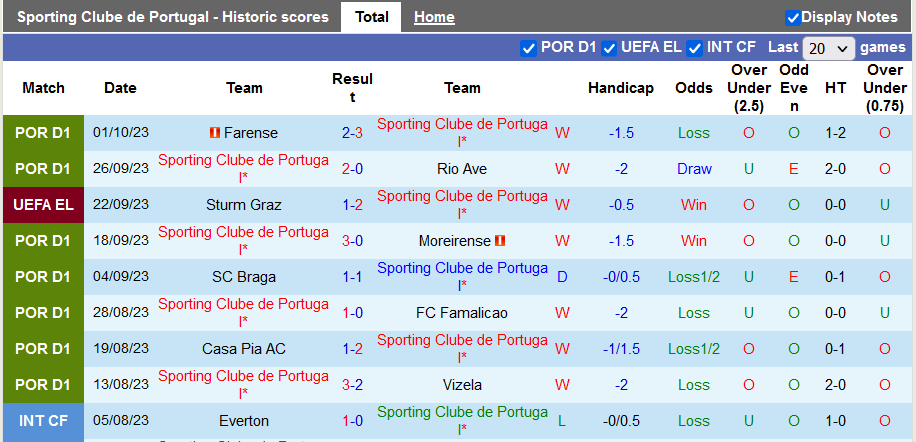
Task: Click the red card icon beside Moreirense
Action: [501, 241]
